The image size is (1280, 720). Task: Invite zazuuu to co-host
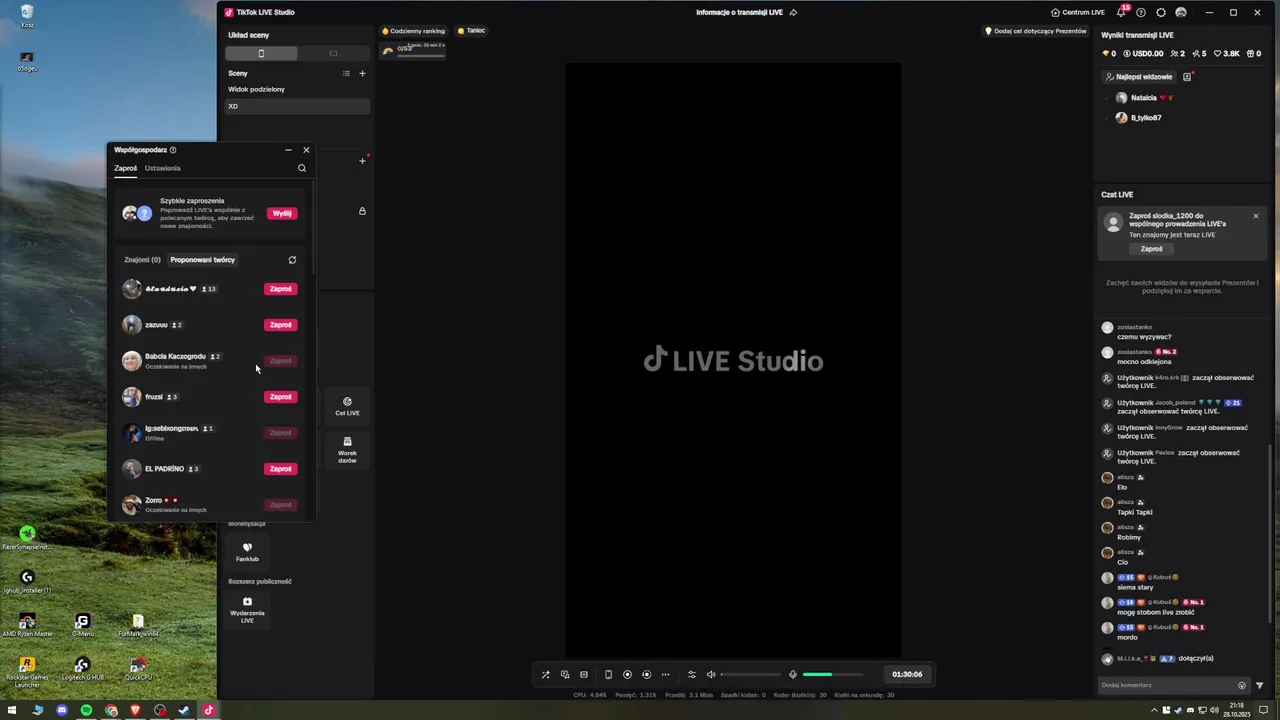pos(280,325)
